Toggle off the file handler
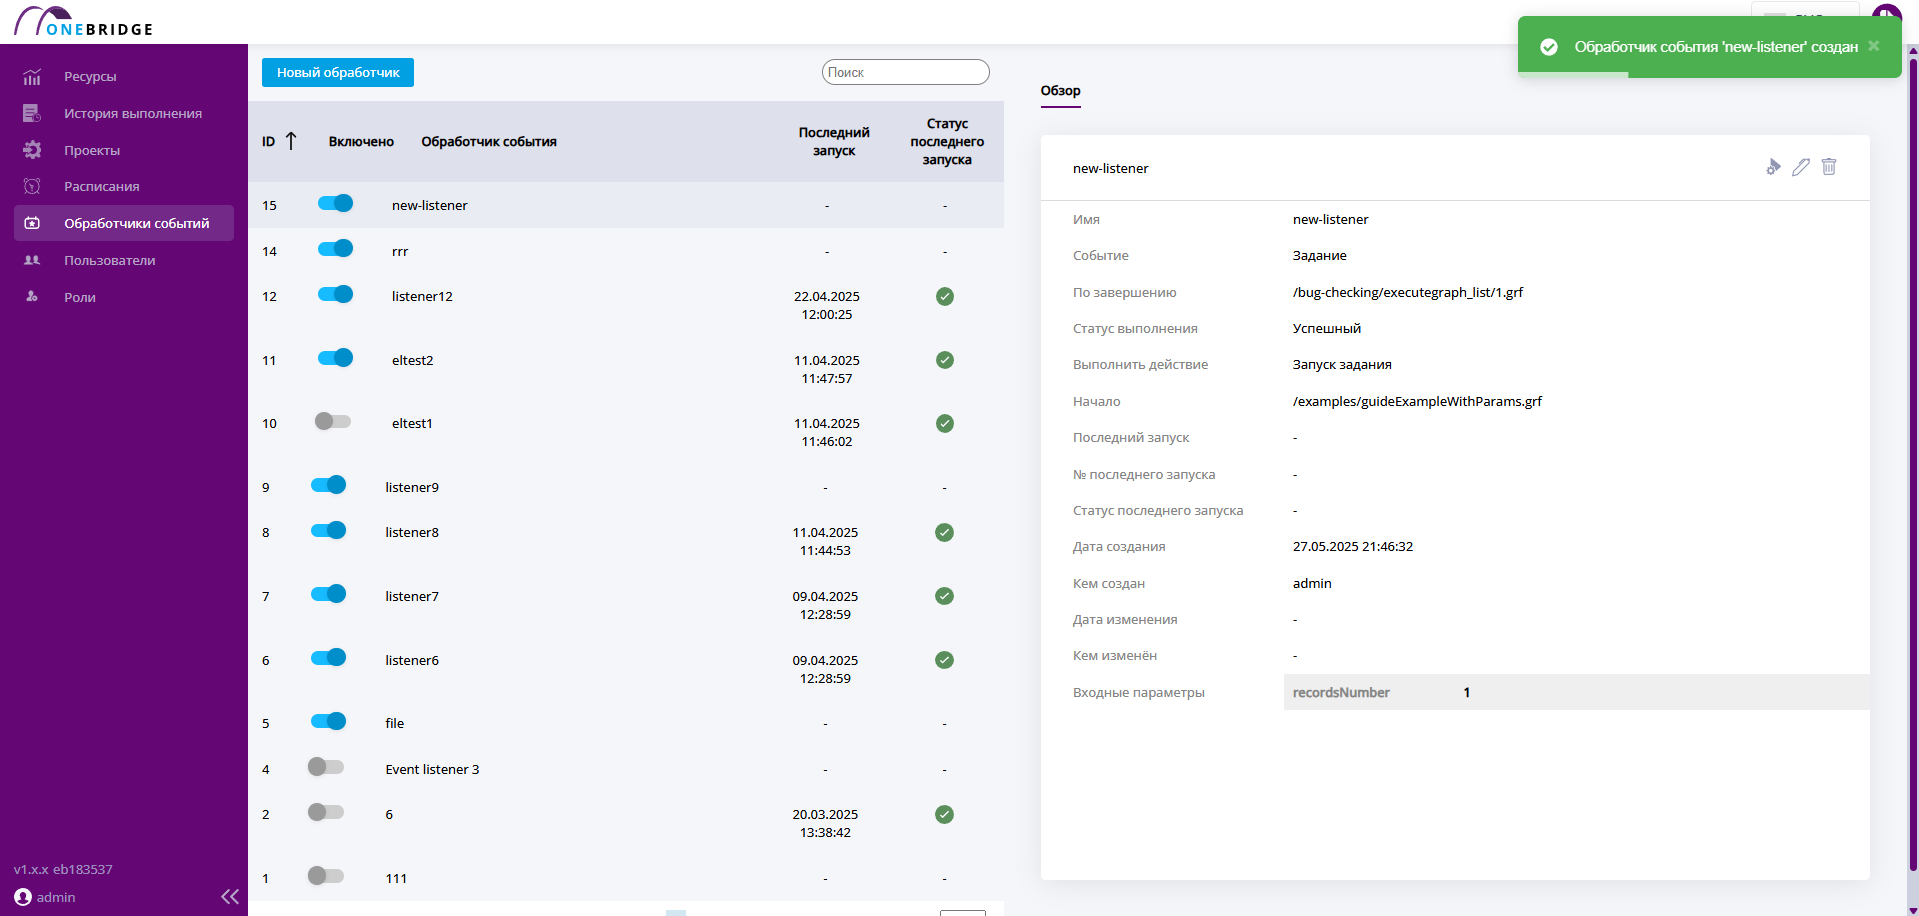This screenshot has width=1919, height=916. (328, 721)
